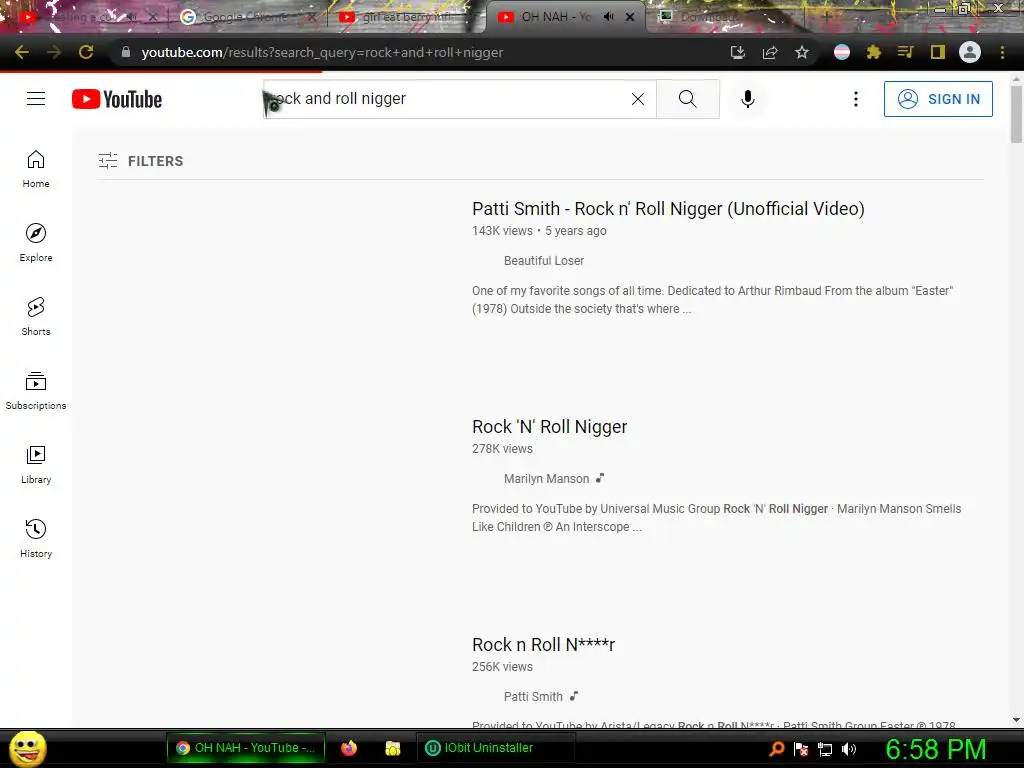The image size is (1024, 768).
Task: Open the YouTube hamburger guide menu
Action: tap(36, 99)
